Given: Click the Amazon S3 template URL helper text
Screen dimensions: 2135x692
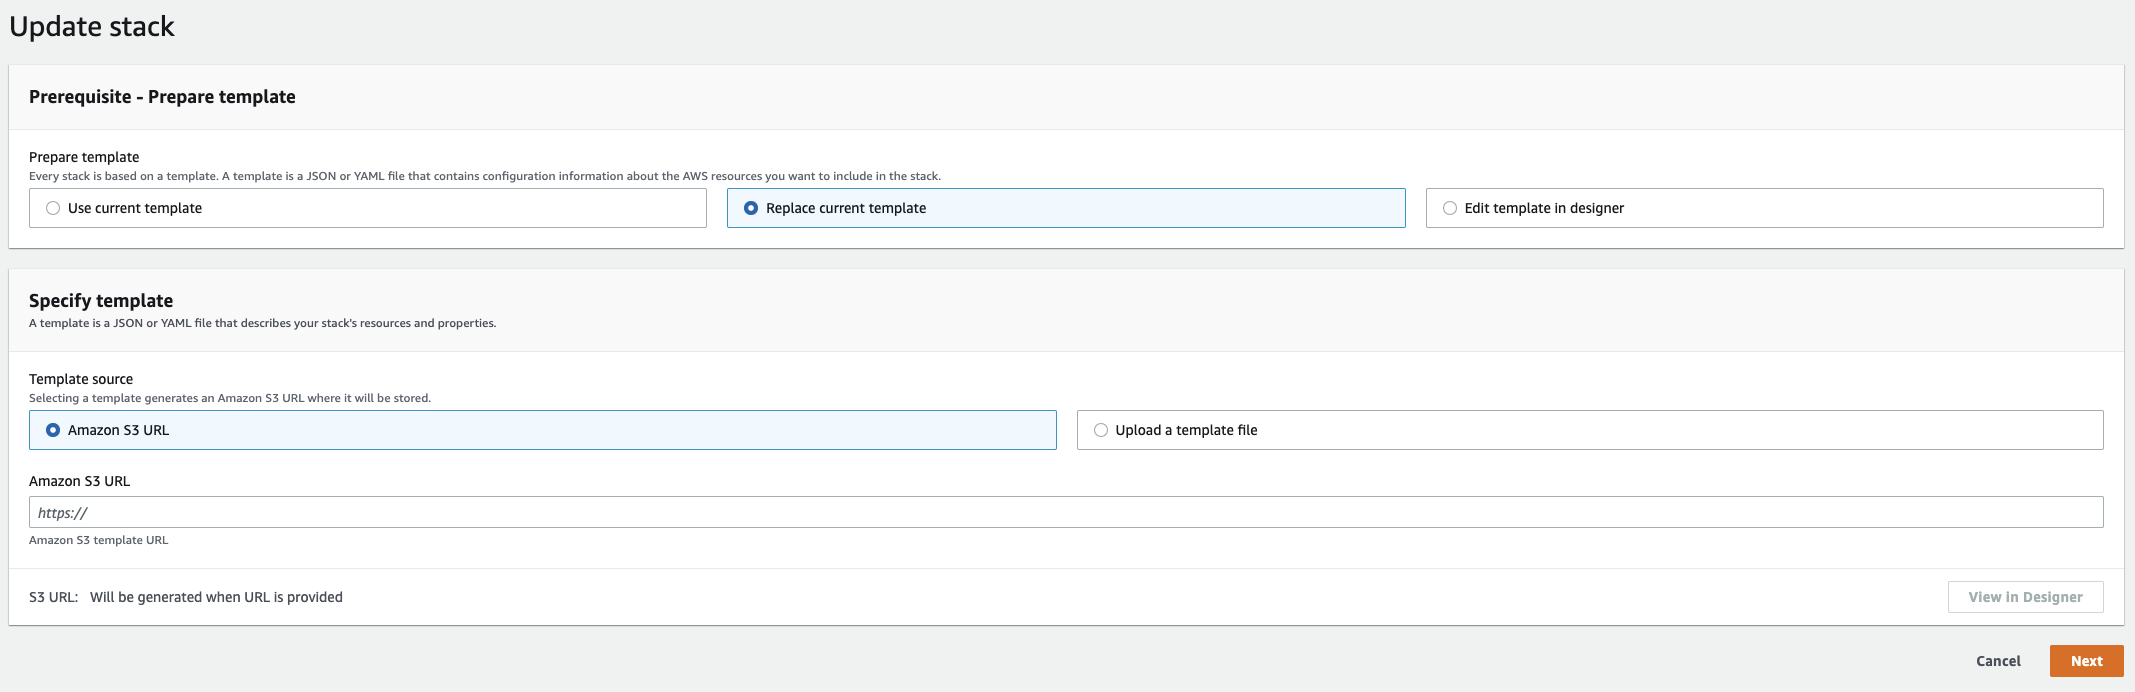Looking at the screenshot, I should coord(98,540).
